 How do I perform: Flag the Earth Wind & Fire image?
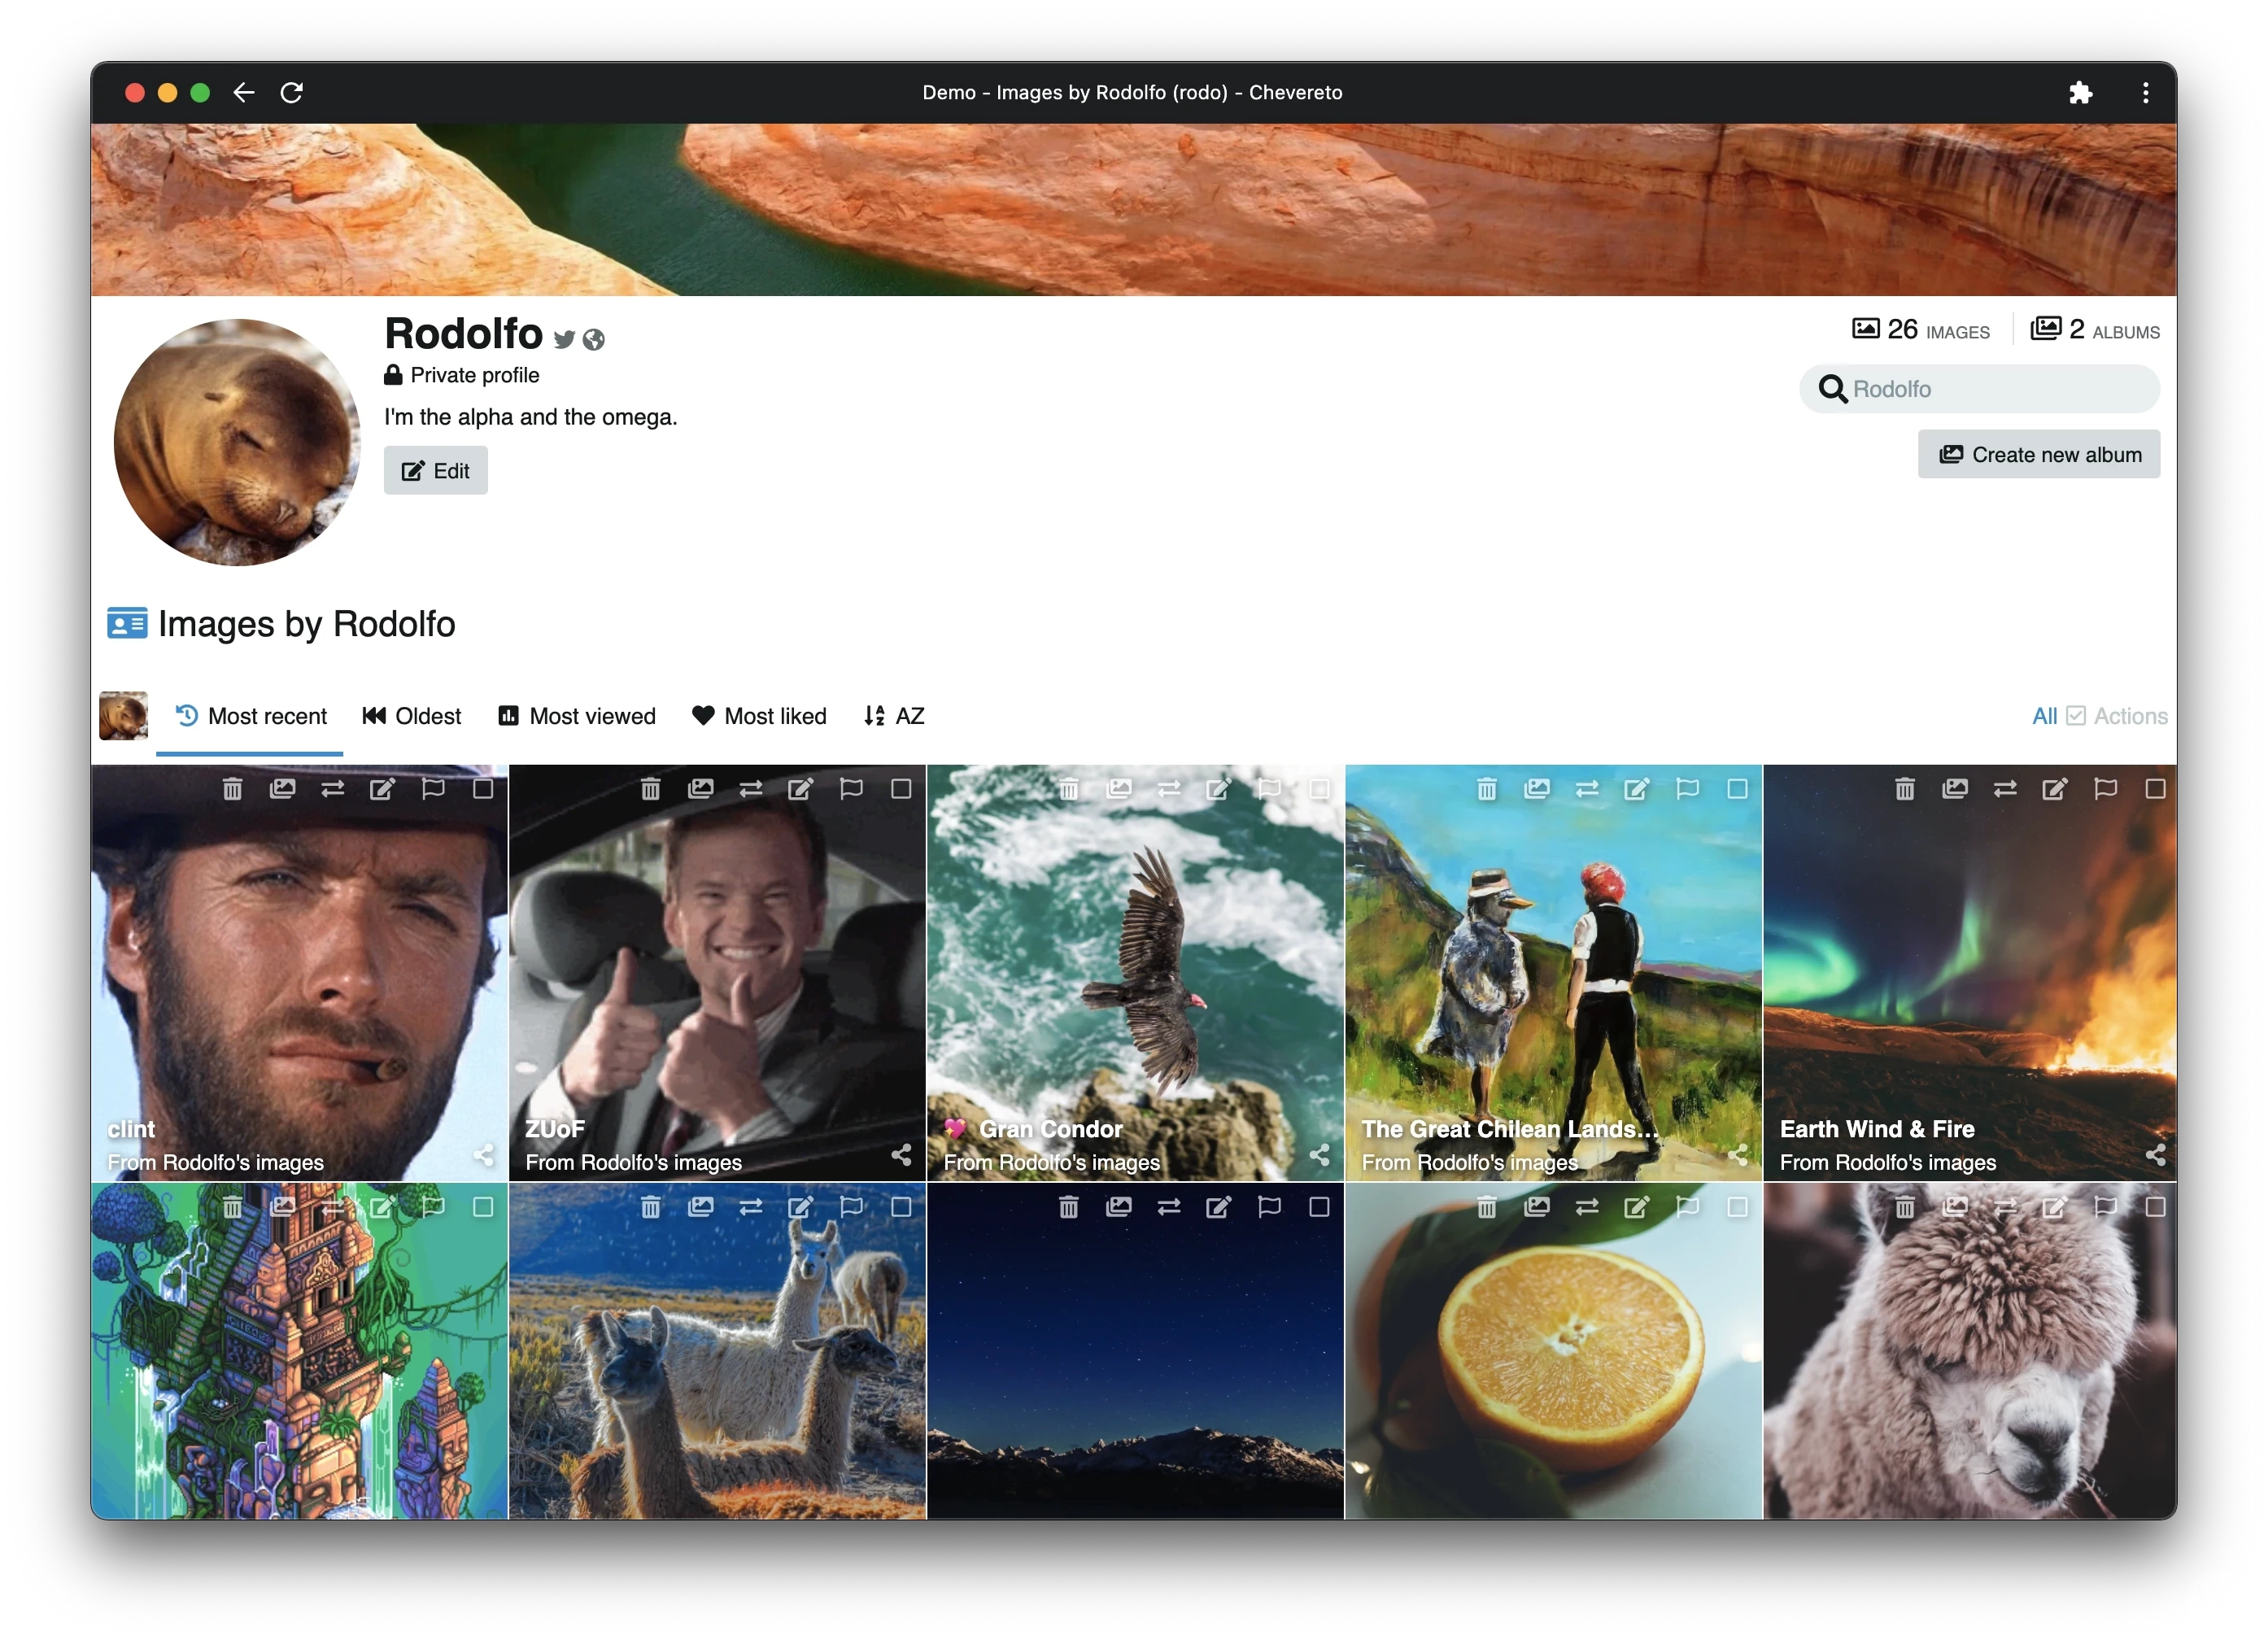2105,789
